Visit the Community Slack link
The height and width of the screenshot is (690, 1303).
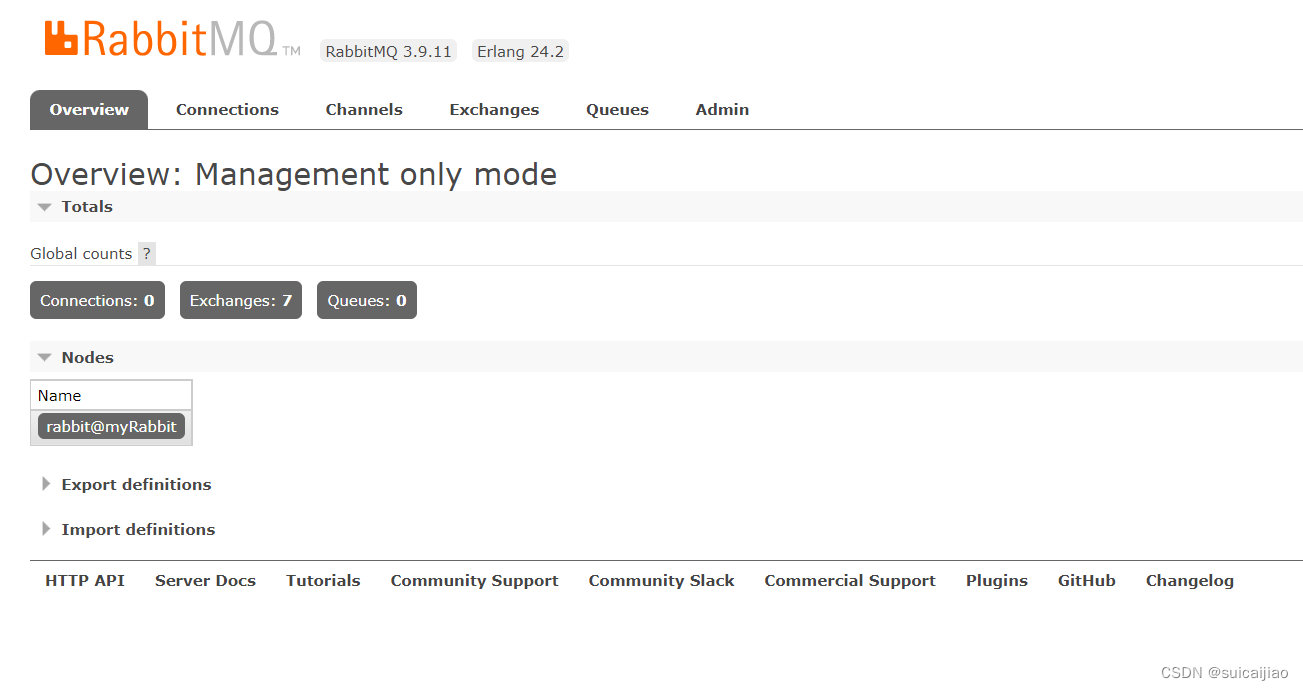(661, 580)
